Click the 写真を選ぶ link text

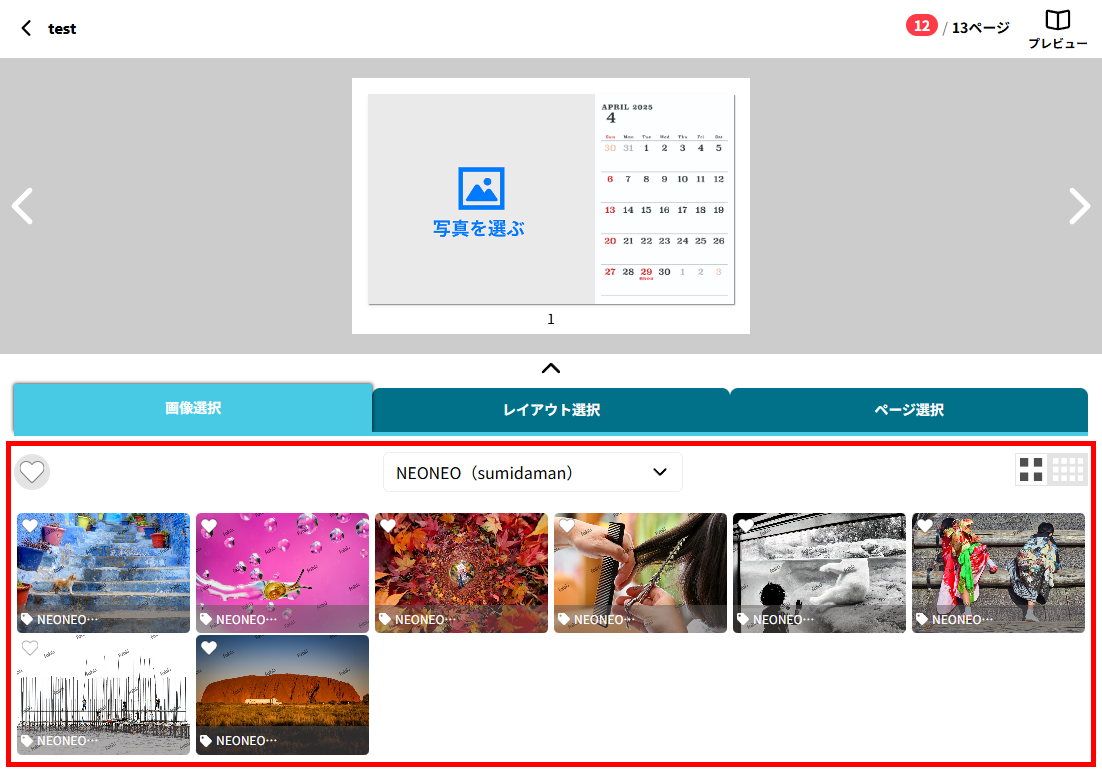pos(479,229)
